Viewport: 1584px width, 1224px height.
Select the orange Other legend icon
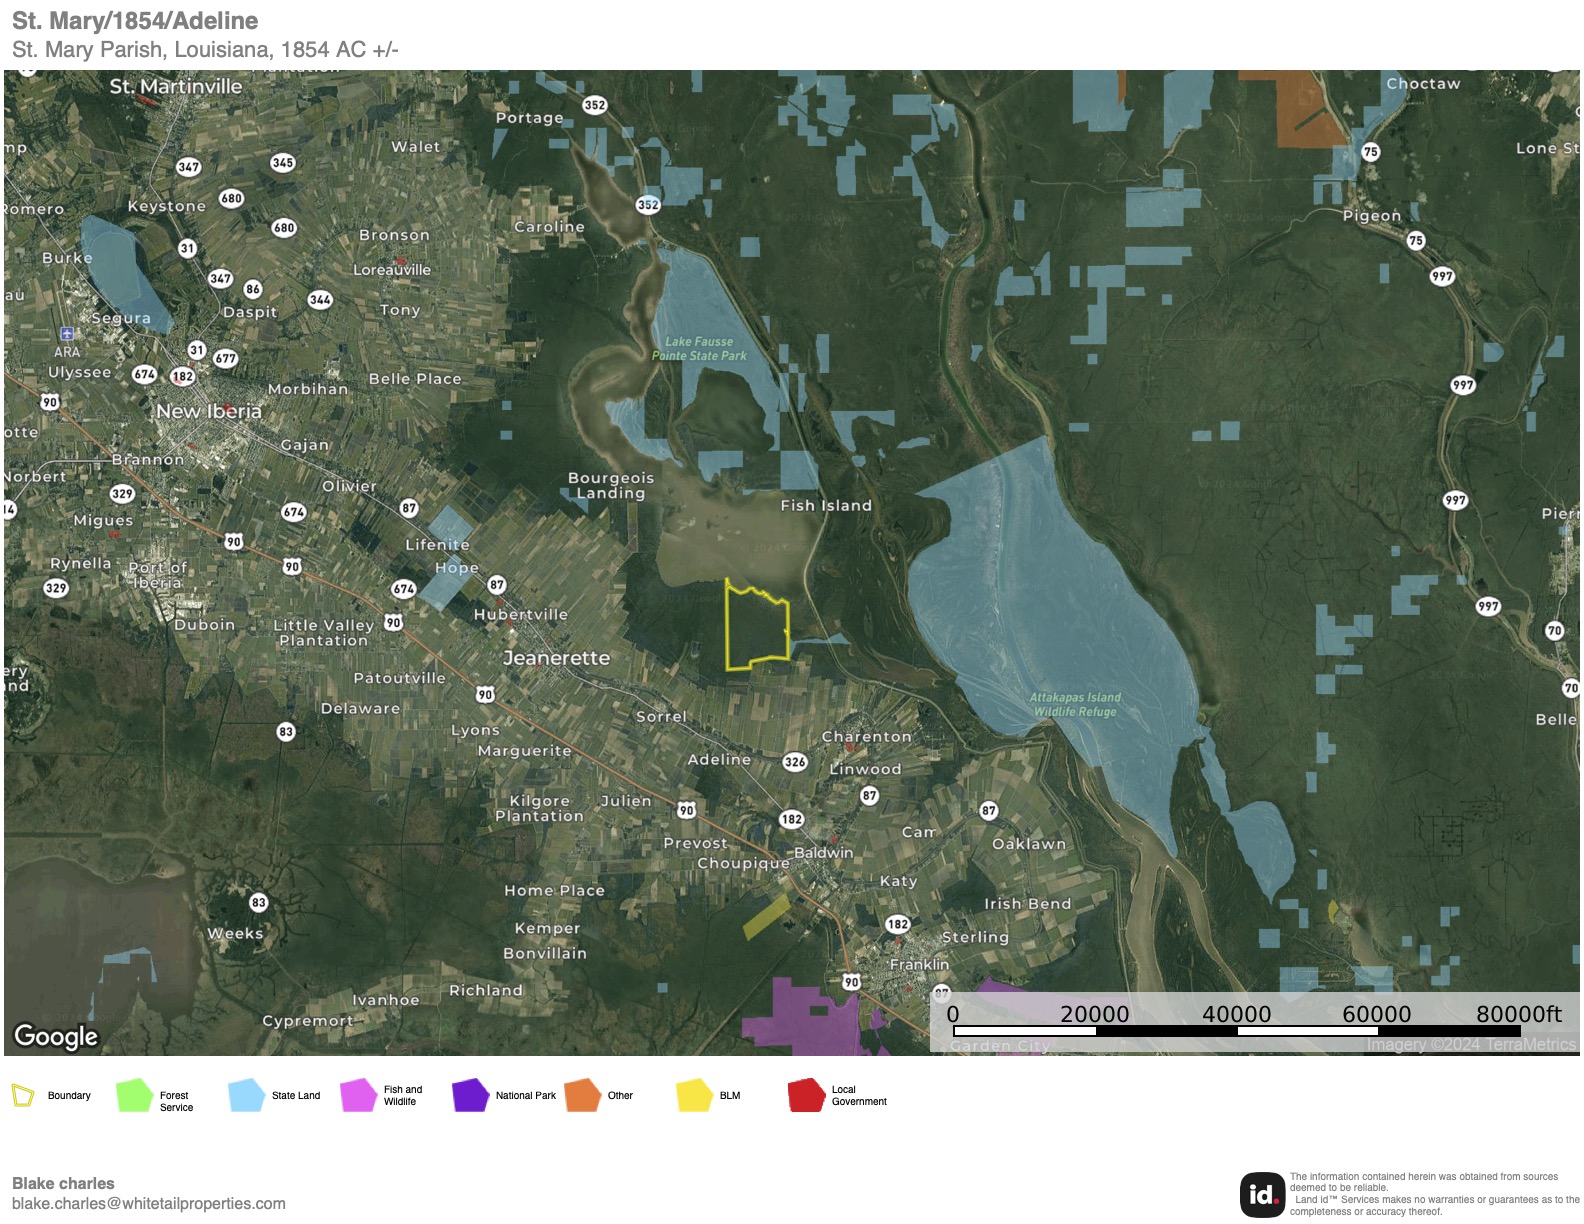pos(582,1096)
